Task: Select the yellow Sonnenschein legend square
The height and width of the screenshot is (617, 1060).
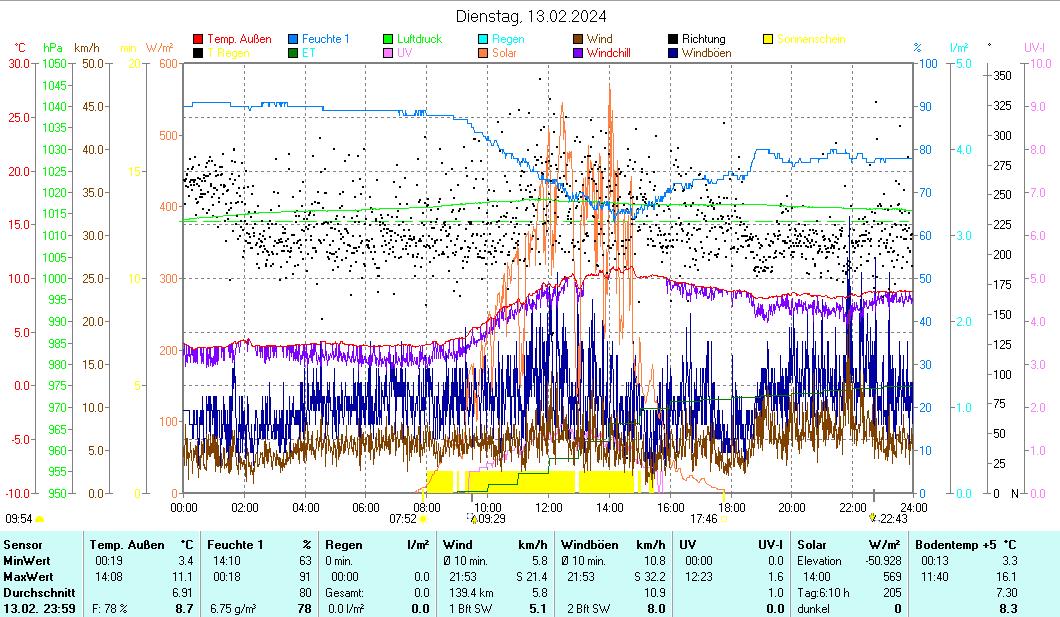Action: click(768, 39)
